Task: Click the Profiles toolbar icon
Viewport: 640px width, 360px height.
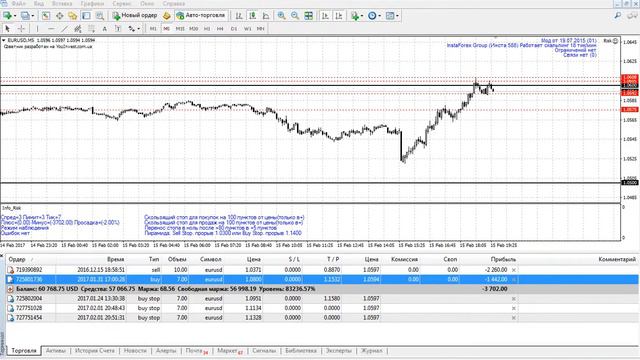Action: [x=26, y=16]
